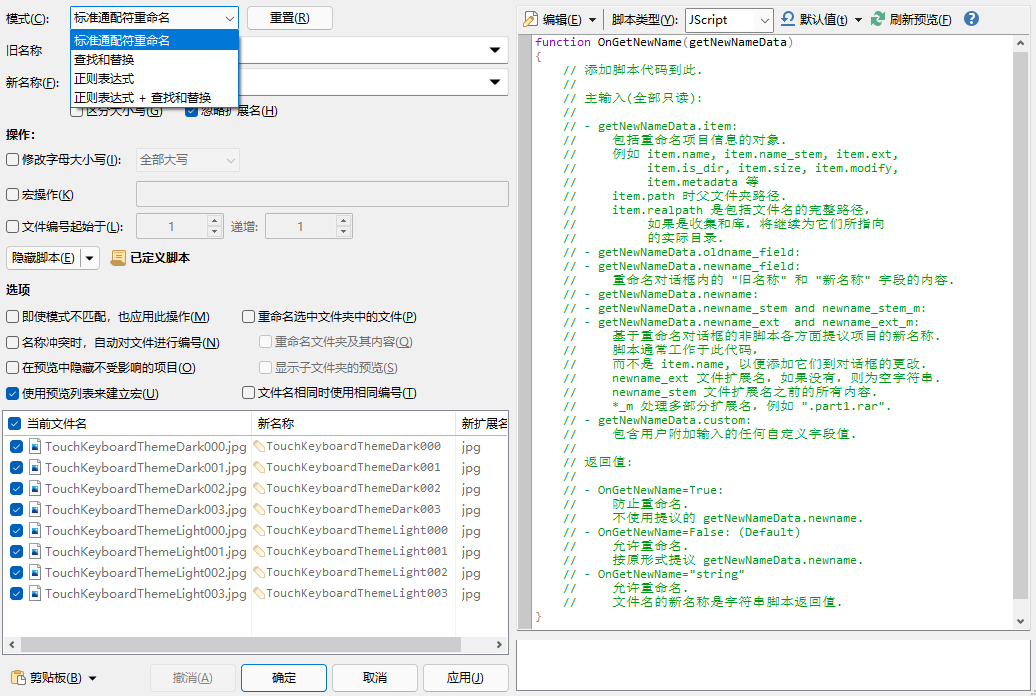Click rename tag icon beside TouchKeyboardThemeLight002

coord(260,572)
